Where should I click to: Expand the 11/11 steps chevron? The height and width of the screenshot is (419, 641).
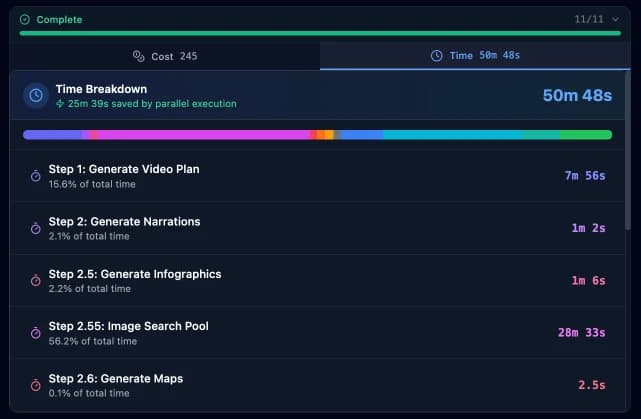[615, 19]
